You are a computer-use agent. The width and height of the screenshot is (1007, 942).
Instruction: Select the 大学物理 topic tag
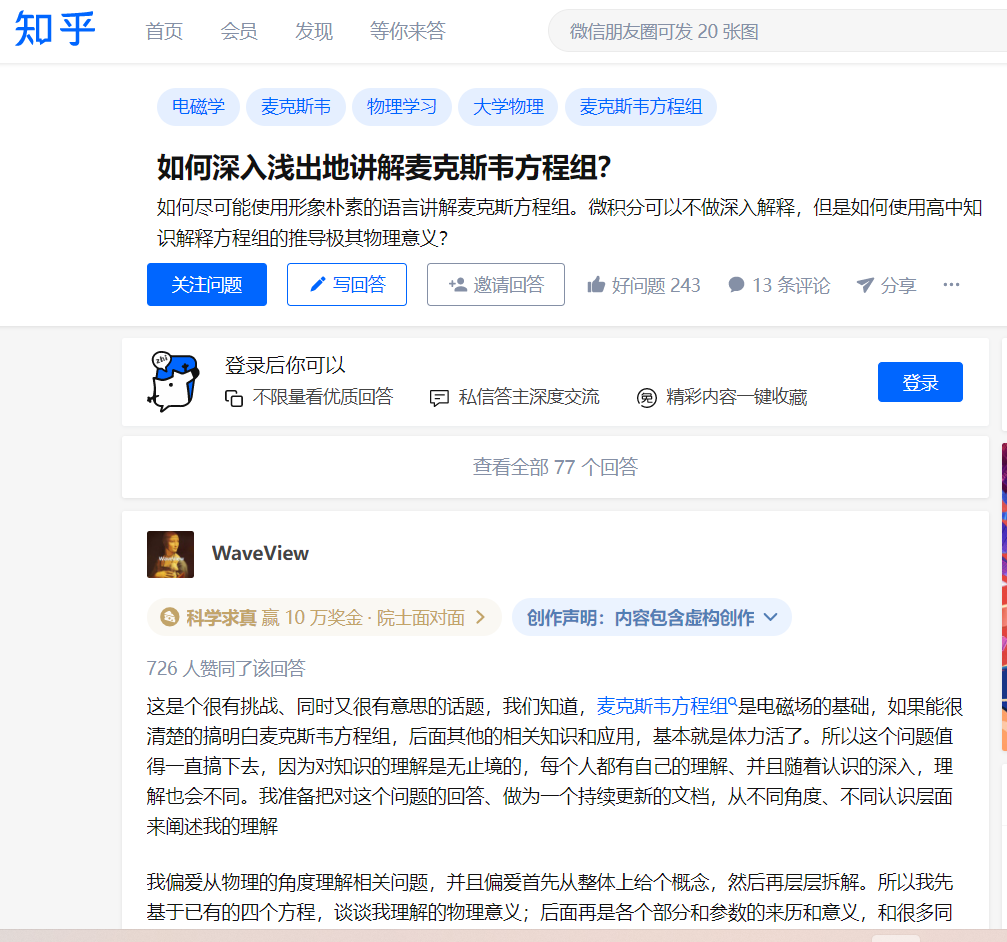click(508, 107)
